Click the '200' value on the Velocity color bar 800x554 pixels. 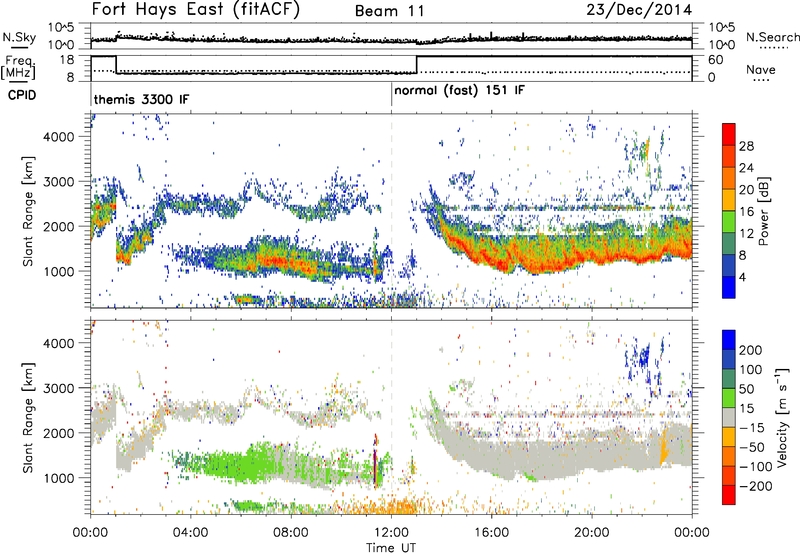pos(751,350)
